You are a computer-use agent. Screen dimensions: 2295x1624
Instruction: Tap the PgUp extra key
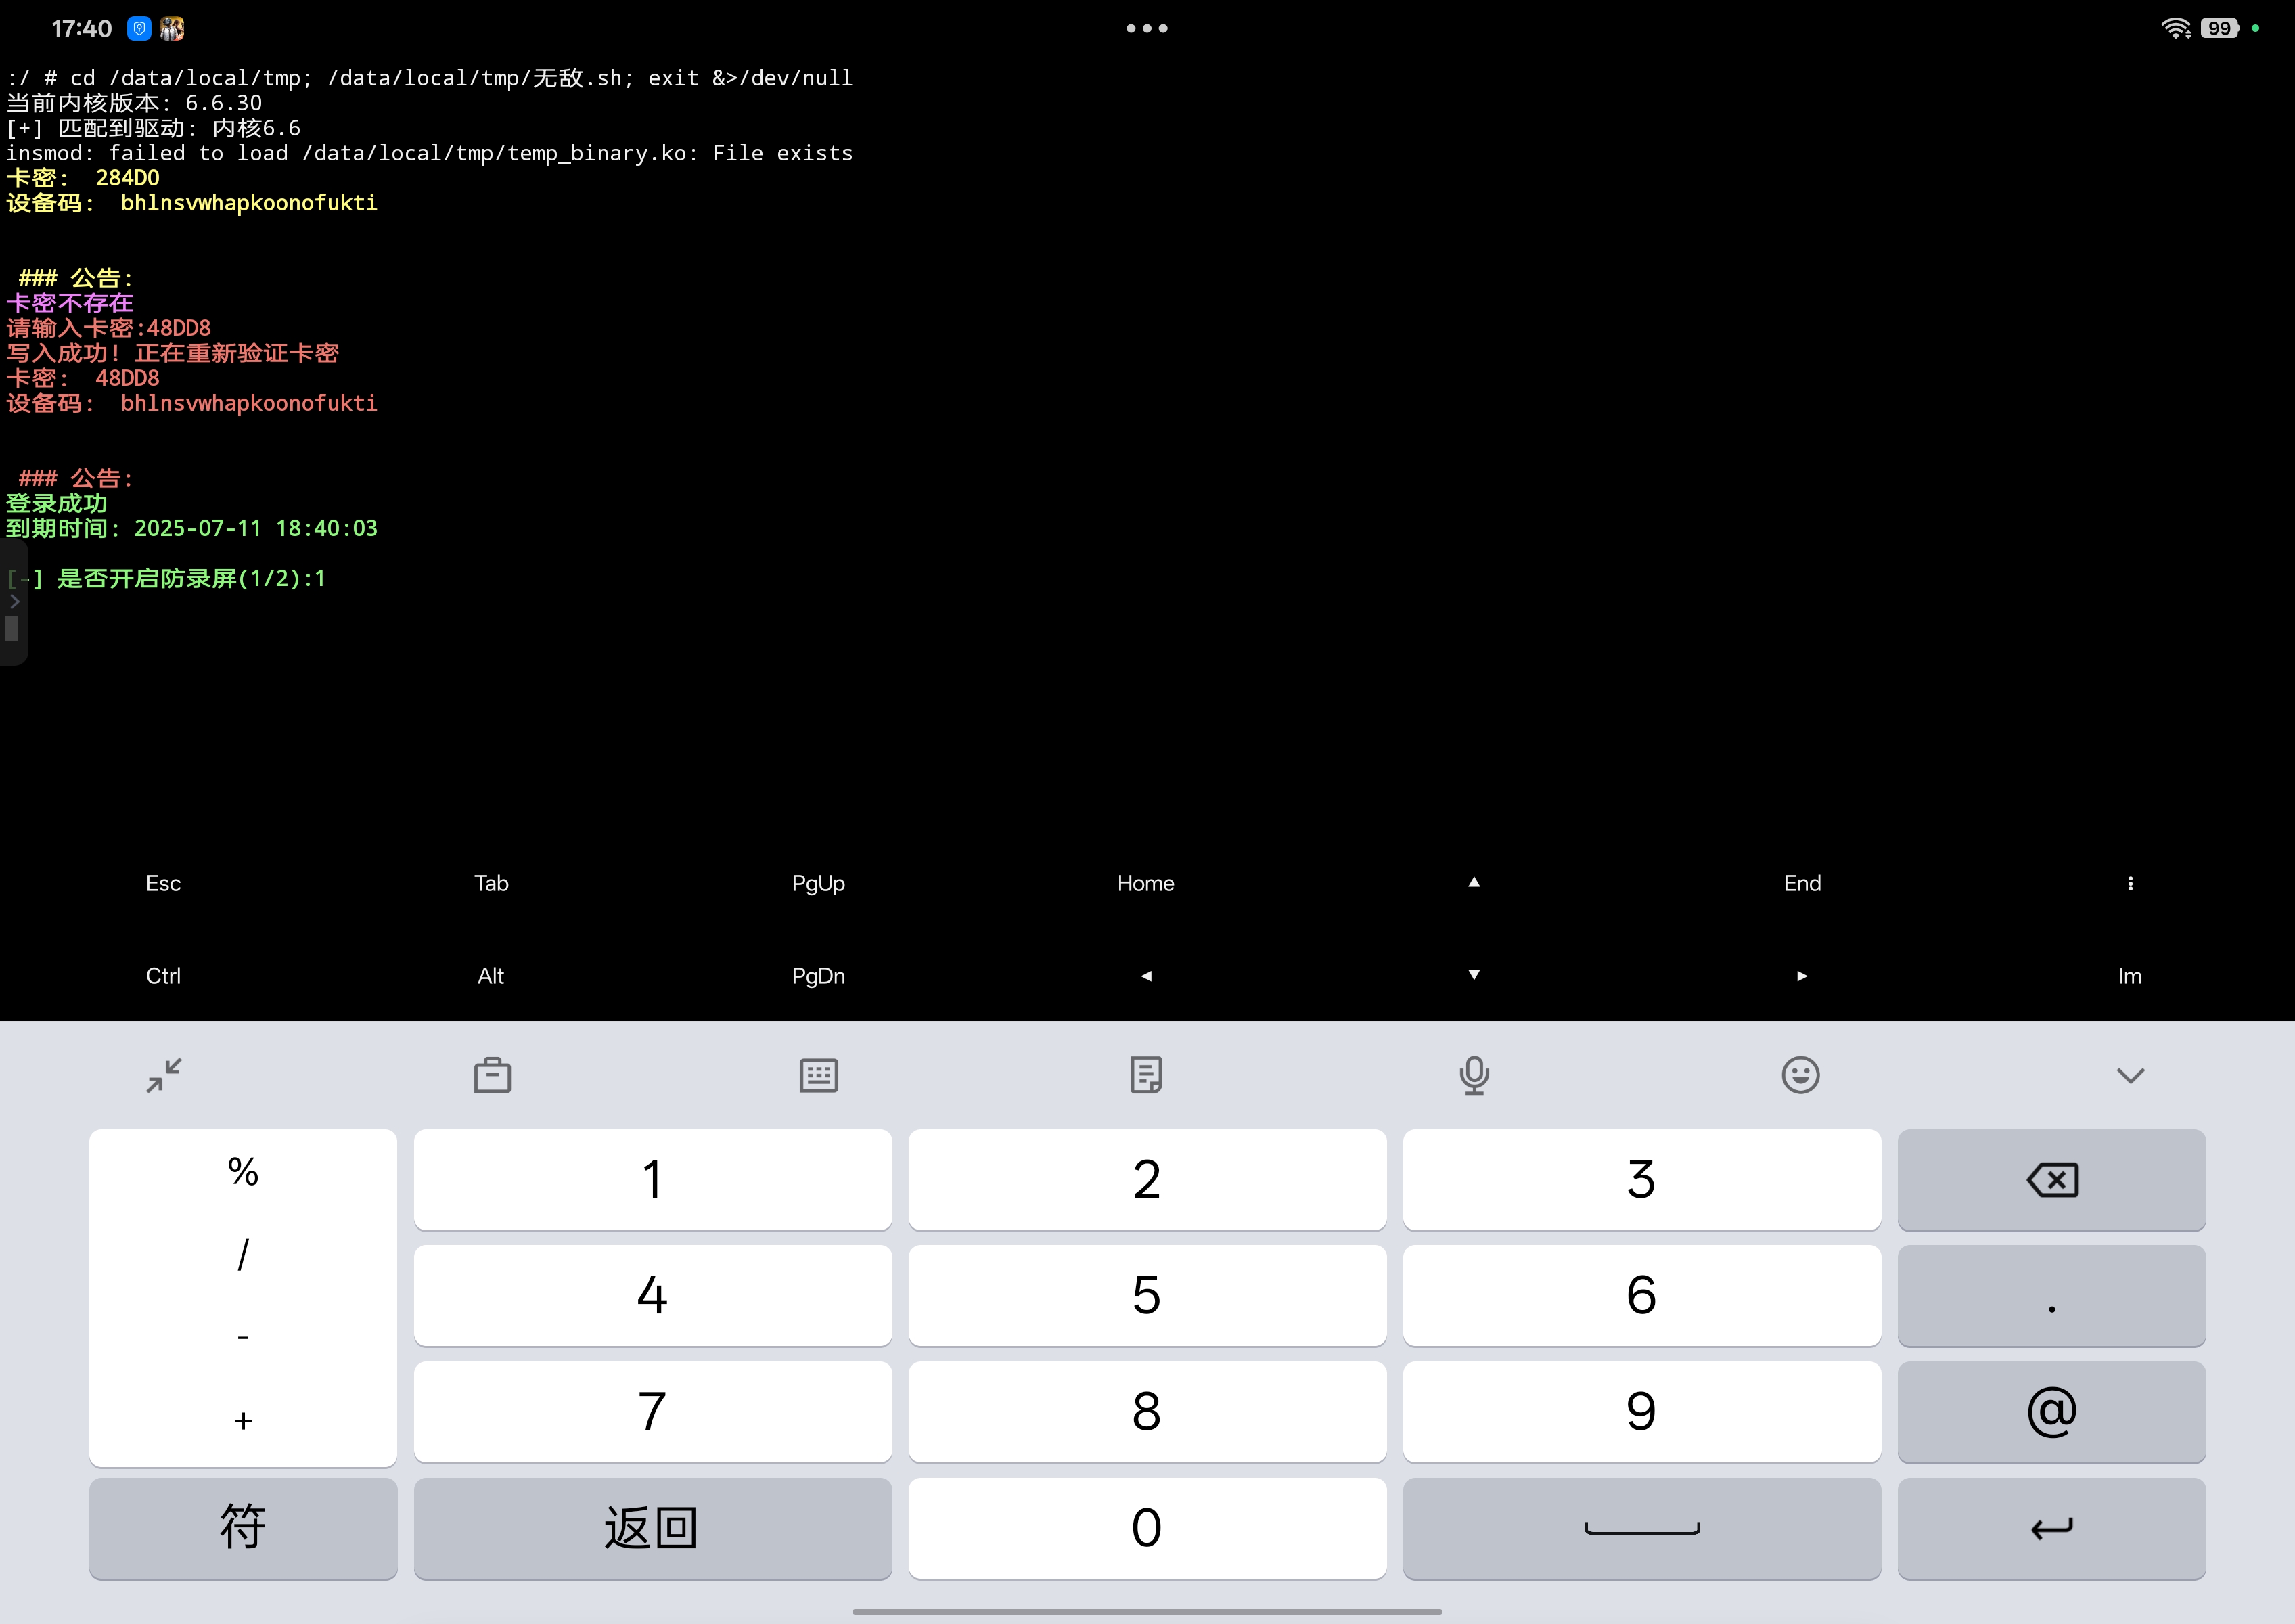coord(818,883)
